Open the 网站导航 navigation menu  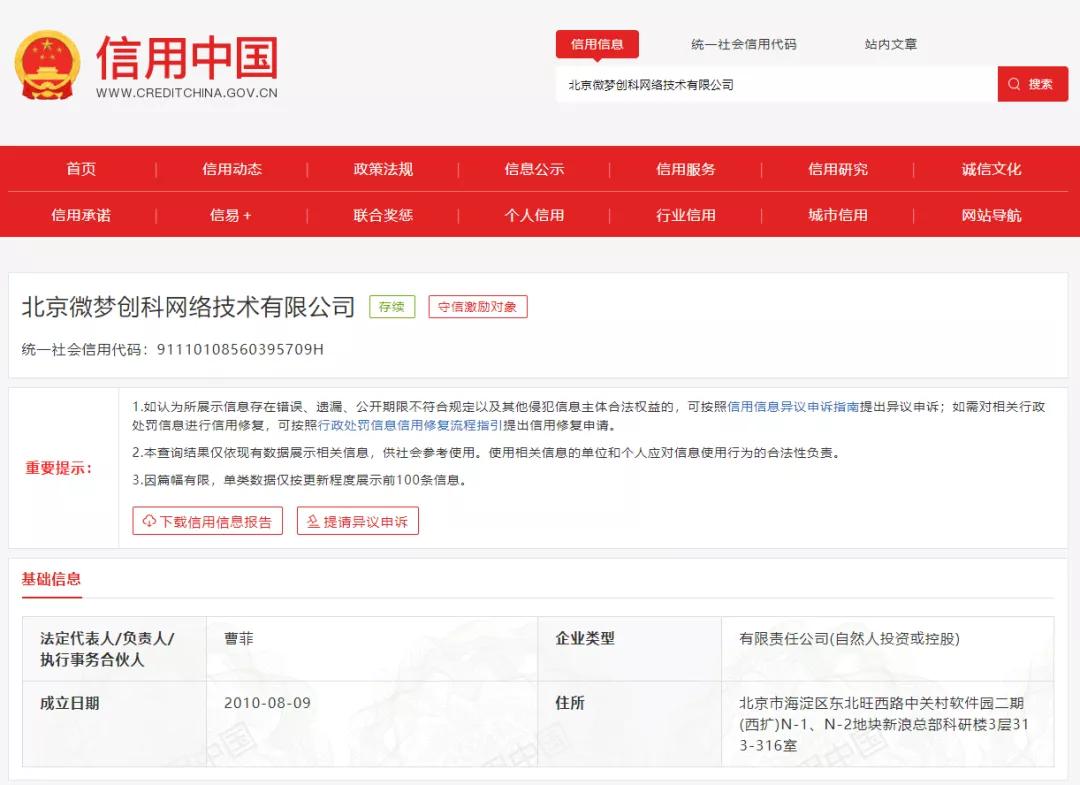point(988,215)
